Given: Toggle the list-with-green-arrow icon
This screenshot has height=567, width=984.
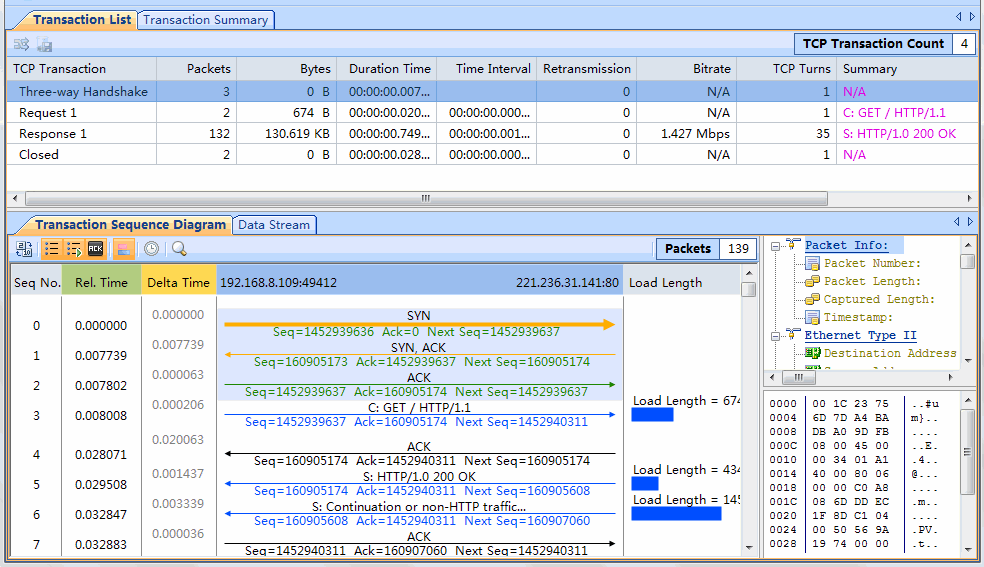Looking at the screenshot, I should pyautogui.click(x=74, y=249).
